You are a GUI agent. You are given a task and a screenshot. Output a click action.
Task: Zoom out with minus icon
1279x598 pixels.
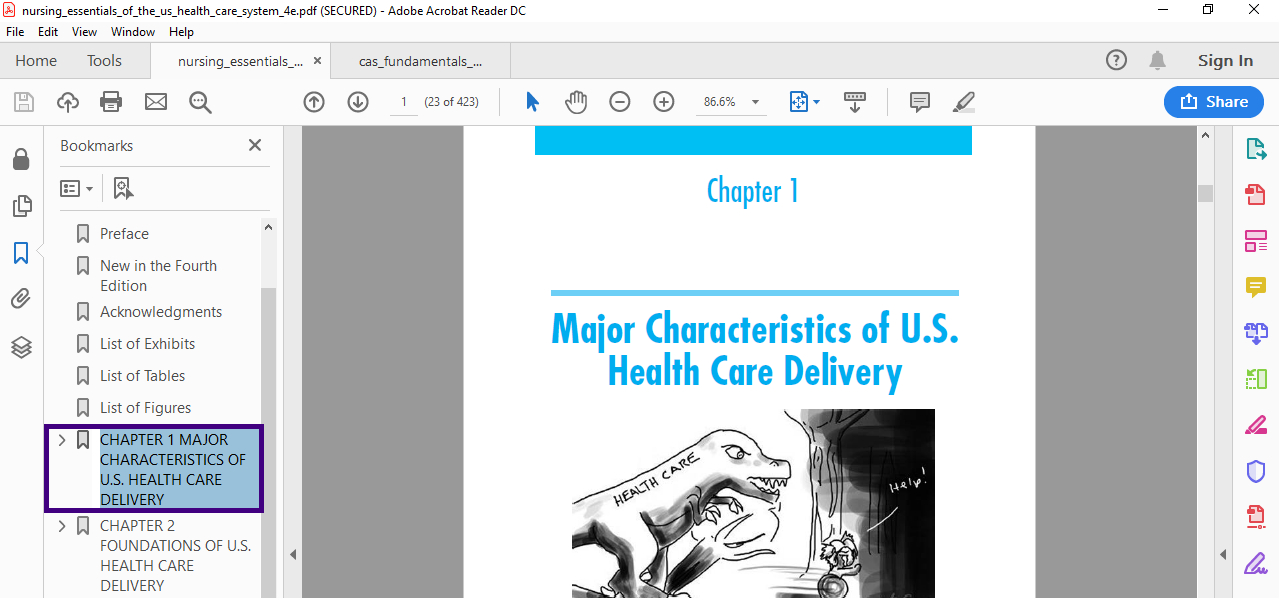point(620,102)
